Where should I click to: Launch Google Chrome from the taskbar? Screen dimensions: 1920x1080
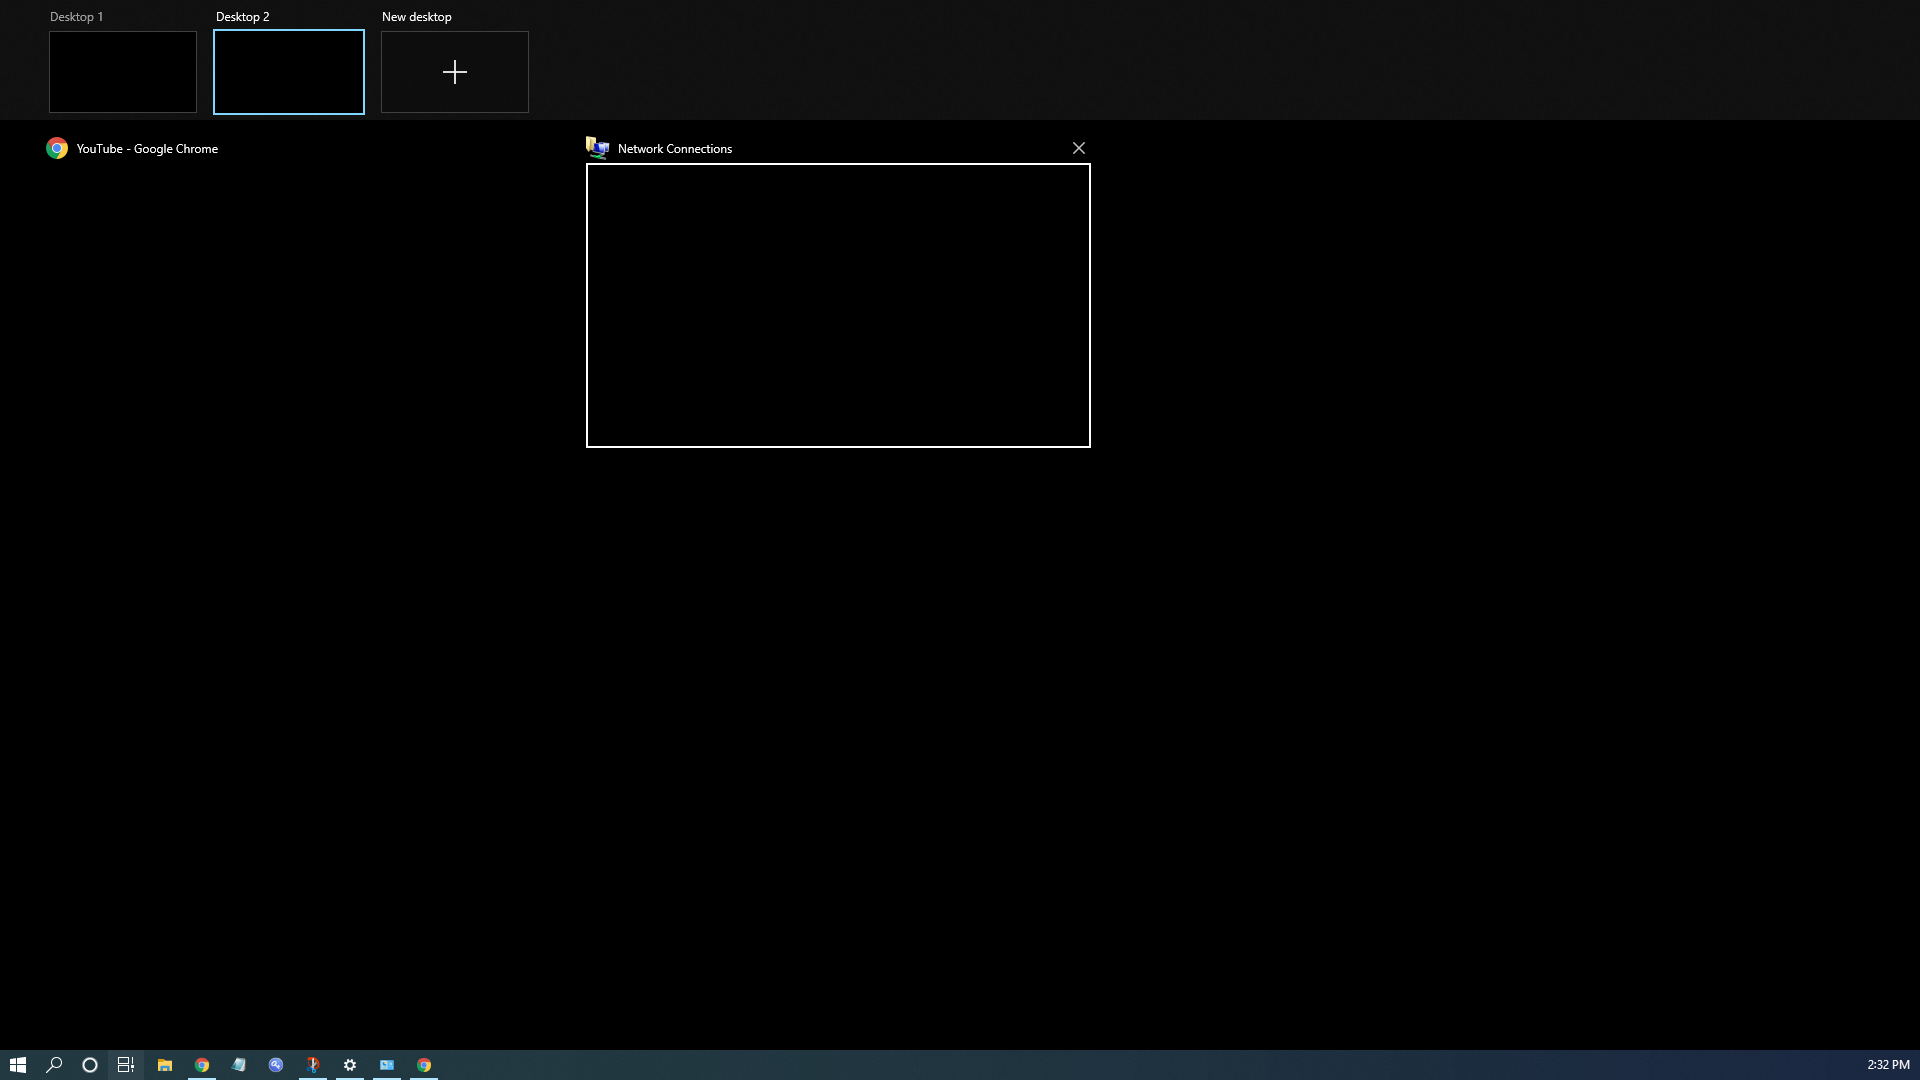203,1065
